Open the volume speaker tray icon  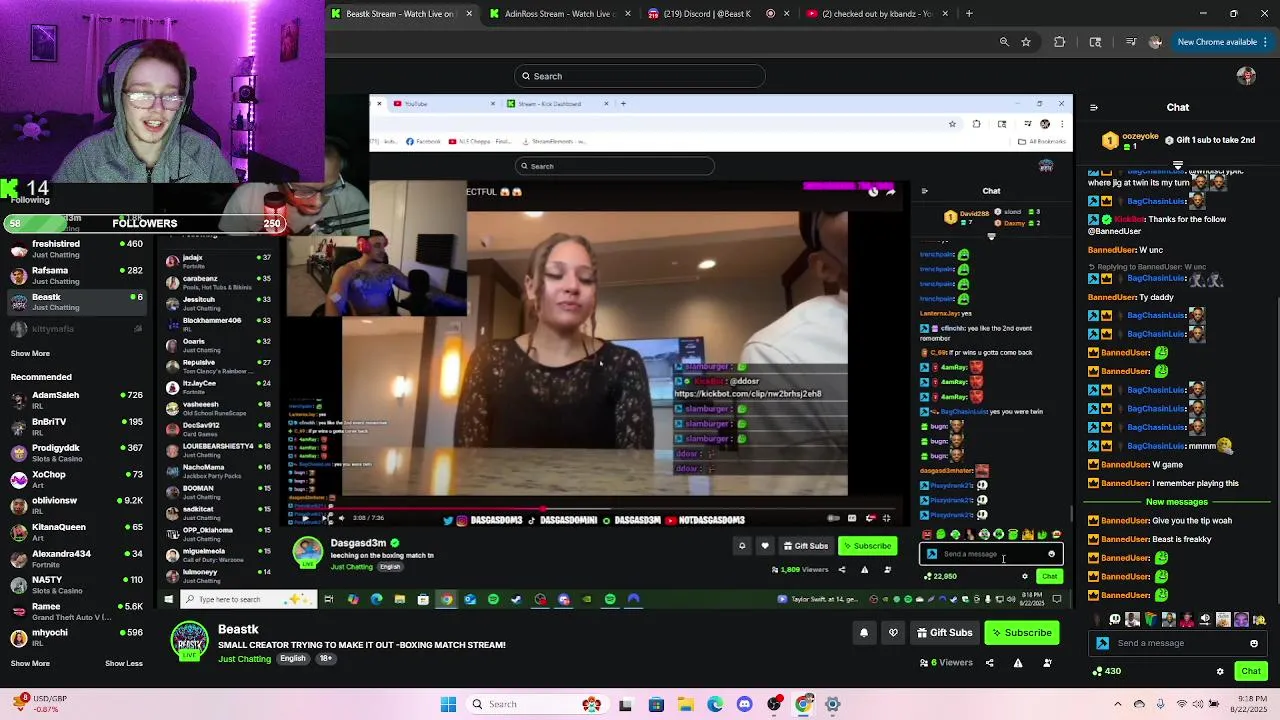(1198, 704)
